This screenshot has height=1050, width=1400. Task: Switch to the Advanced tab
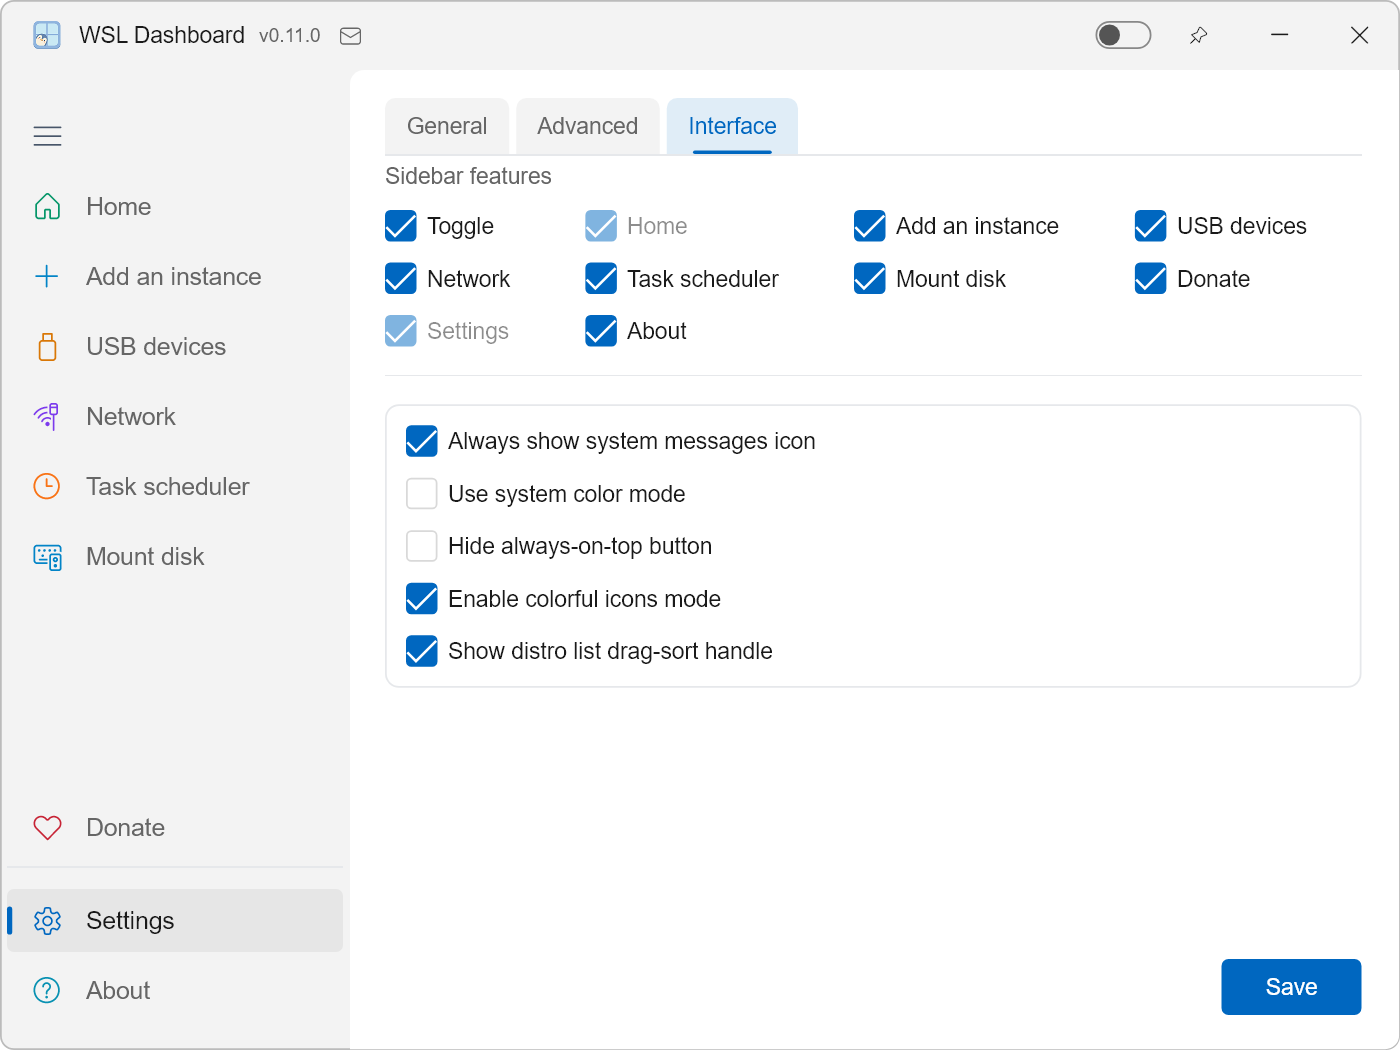pyautogui.click(x=587, y=126)
